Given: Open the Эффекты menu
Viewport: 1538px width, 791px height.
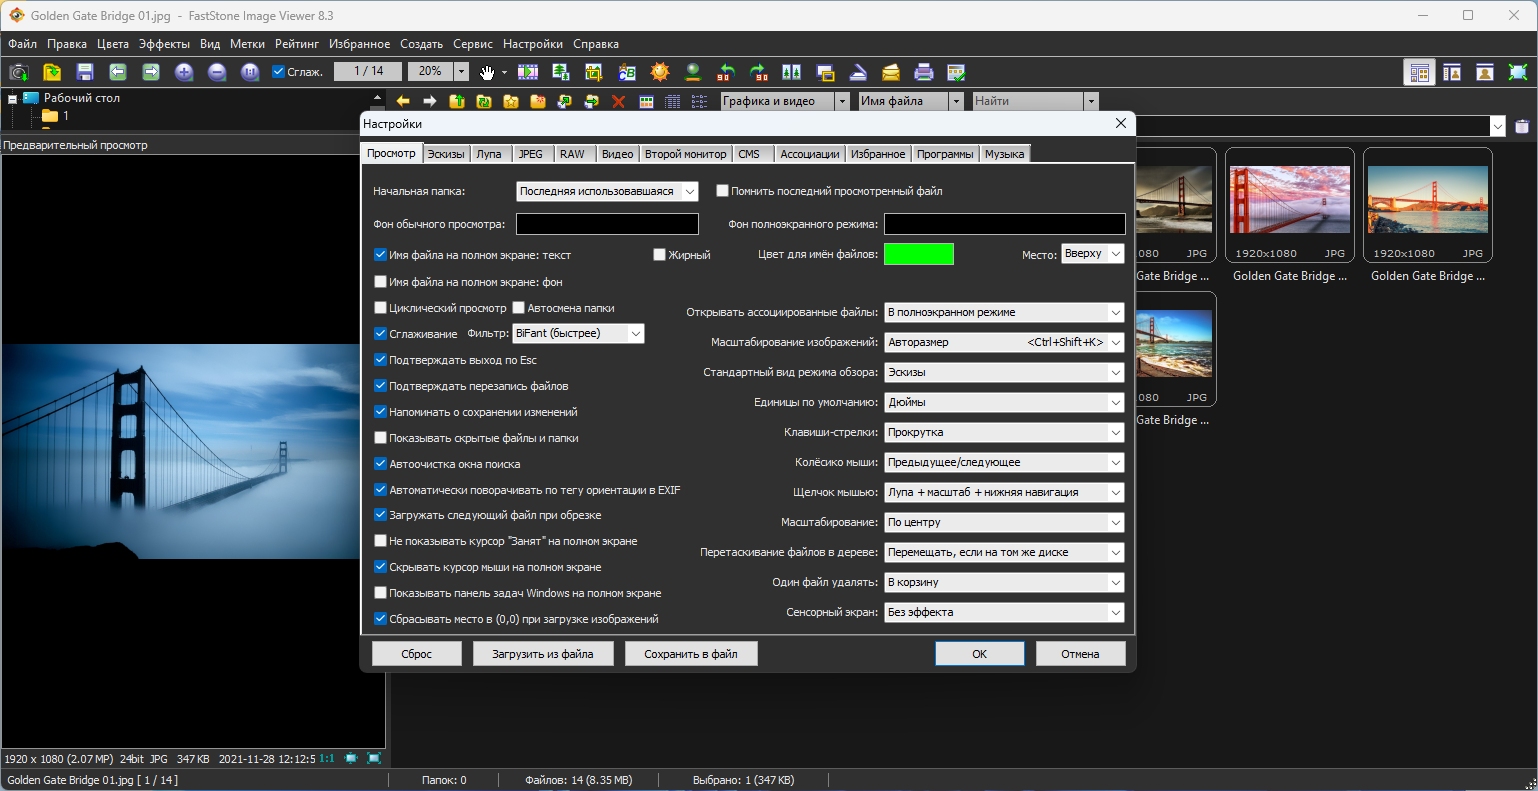Looking at the screenshot, I should pyautogui.click(x=164, y=44).
